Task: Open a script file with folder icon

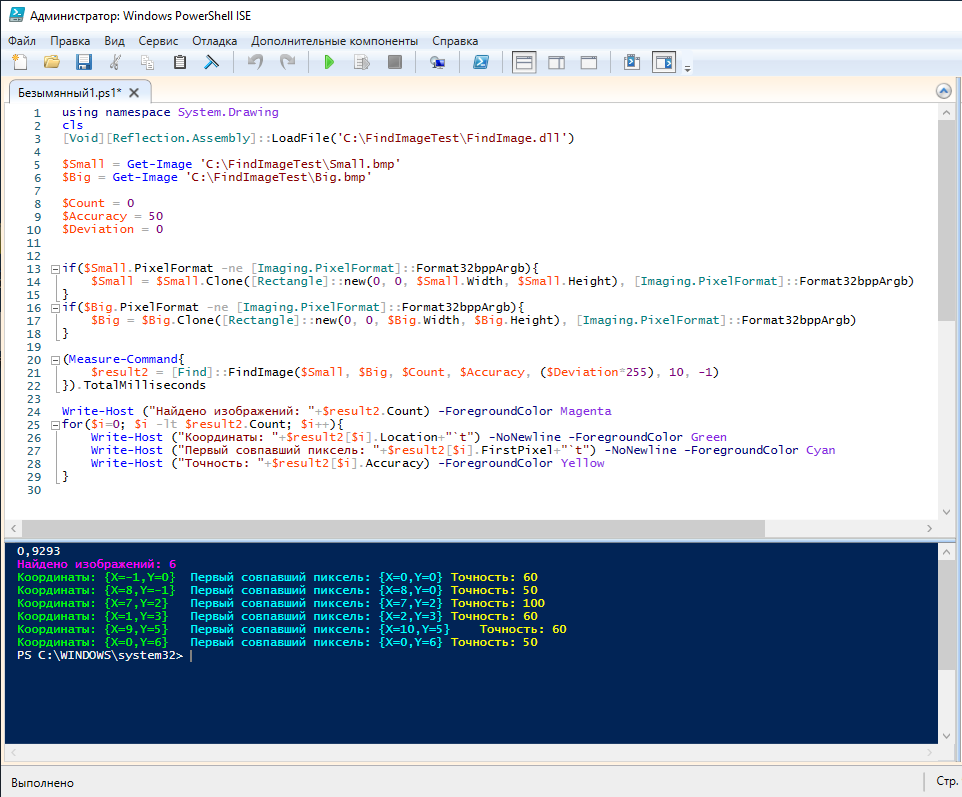Action: [x=52, y=63]
